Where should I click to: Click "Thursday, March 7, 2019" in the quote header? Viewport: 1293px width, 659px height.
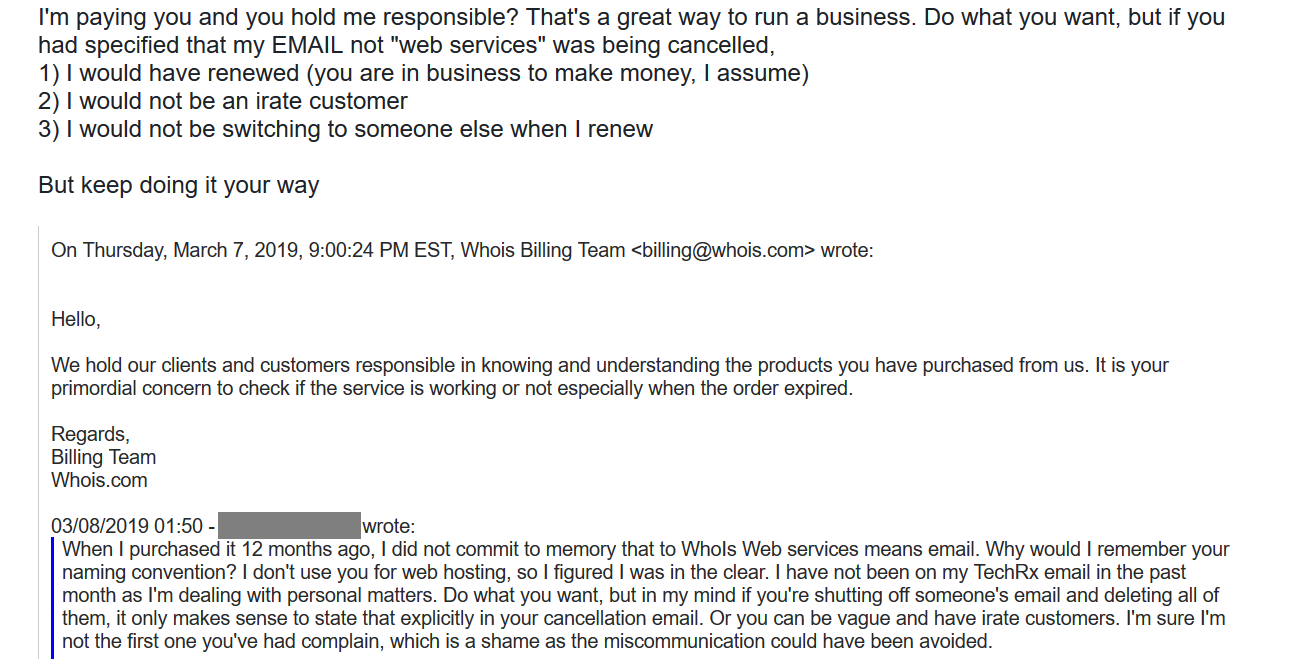click(x=191, y=250)
